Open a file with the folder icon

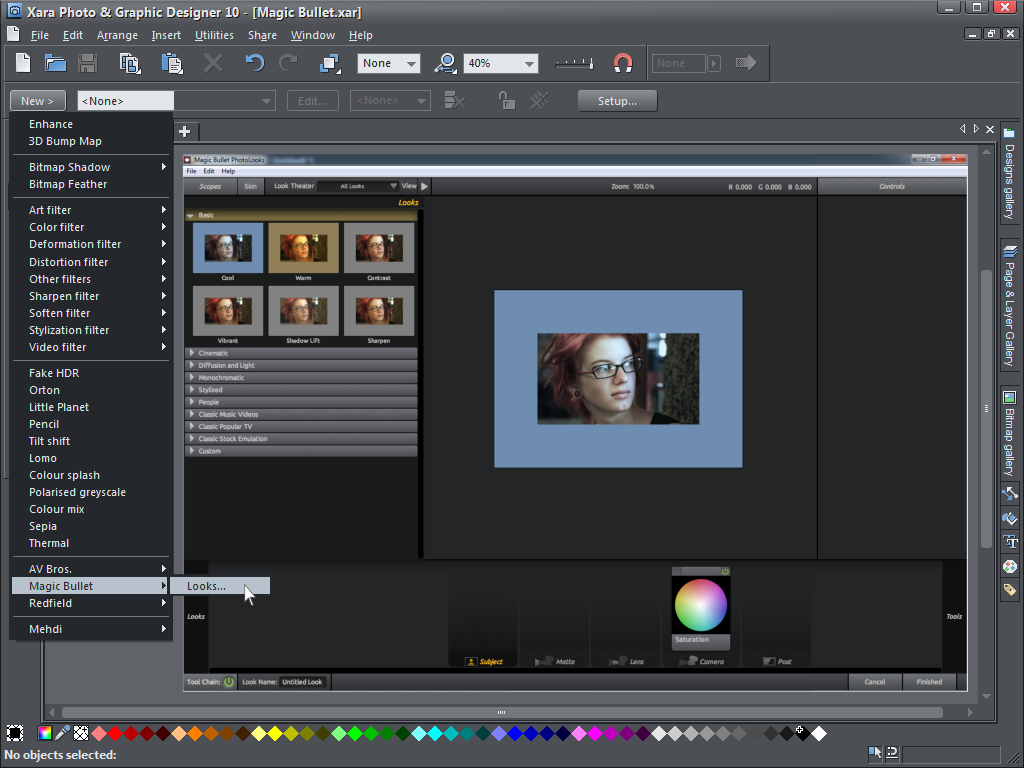pyautogui.click(x=55, y=63)
